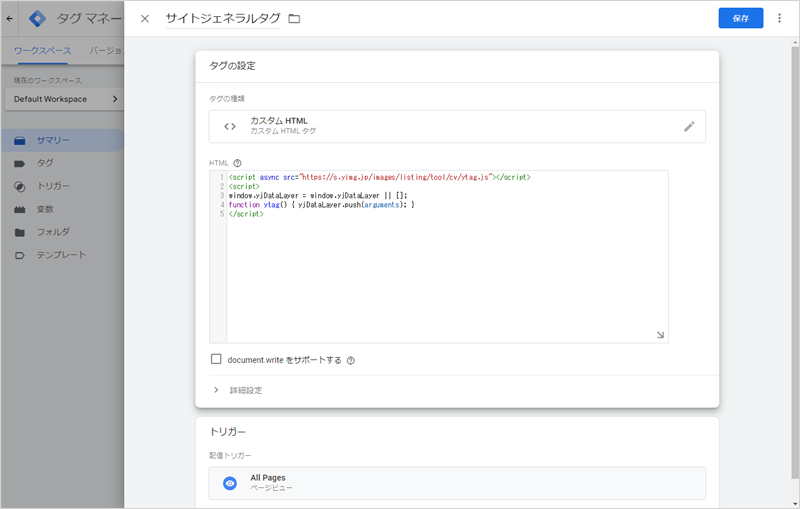Click the closing </script> code line
This screenshot has height=509, width=800.
[246, 214]
